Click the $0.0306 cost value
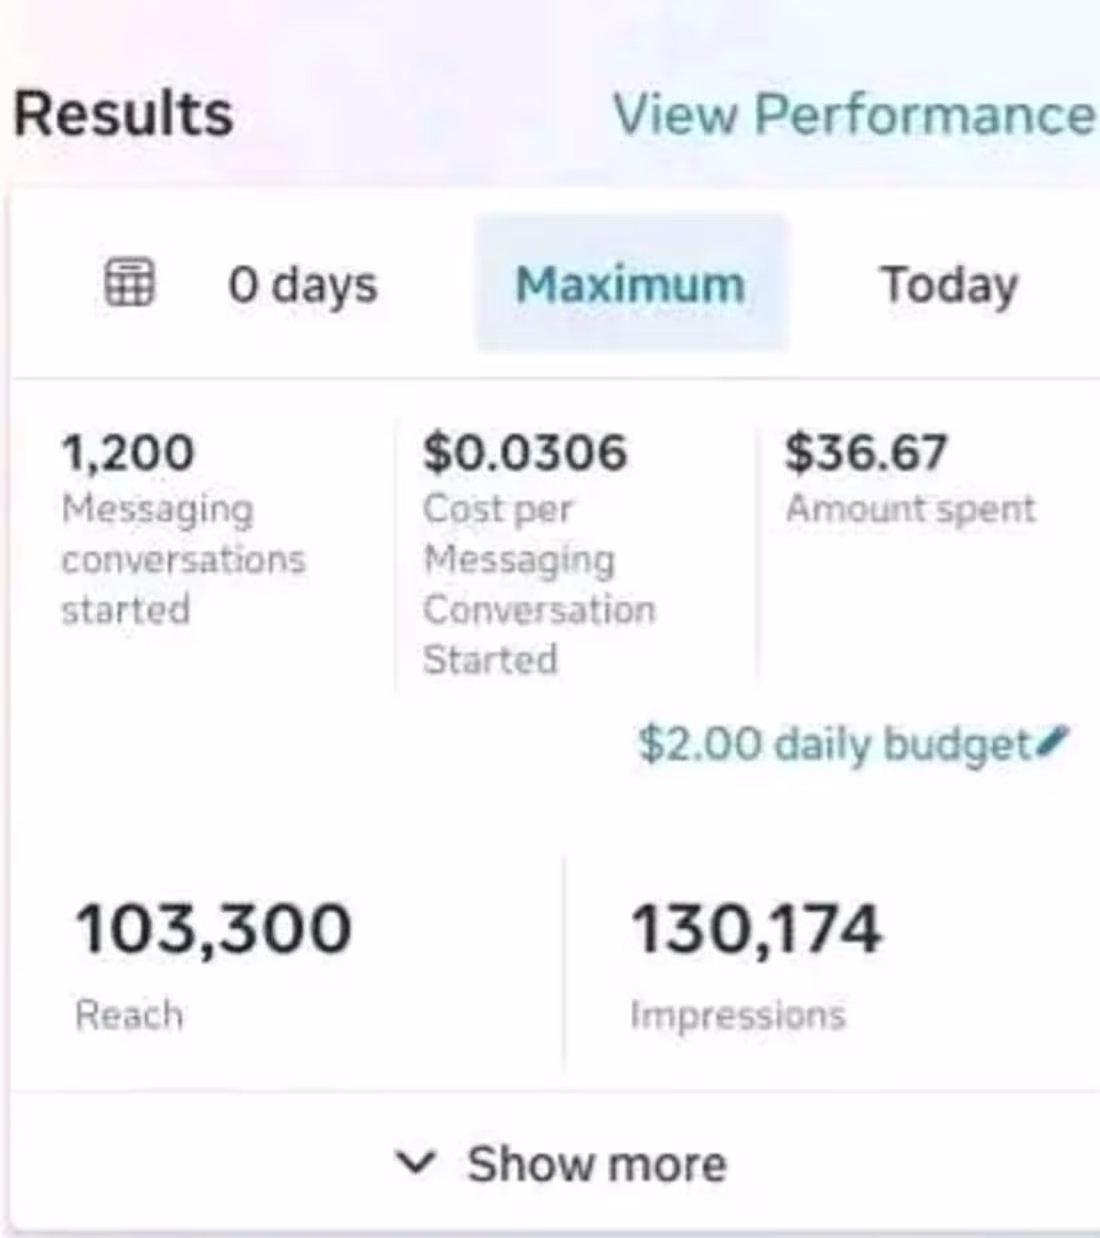 click(525, 452)
